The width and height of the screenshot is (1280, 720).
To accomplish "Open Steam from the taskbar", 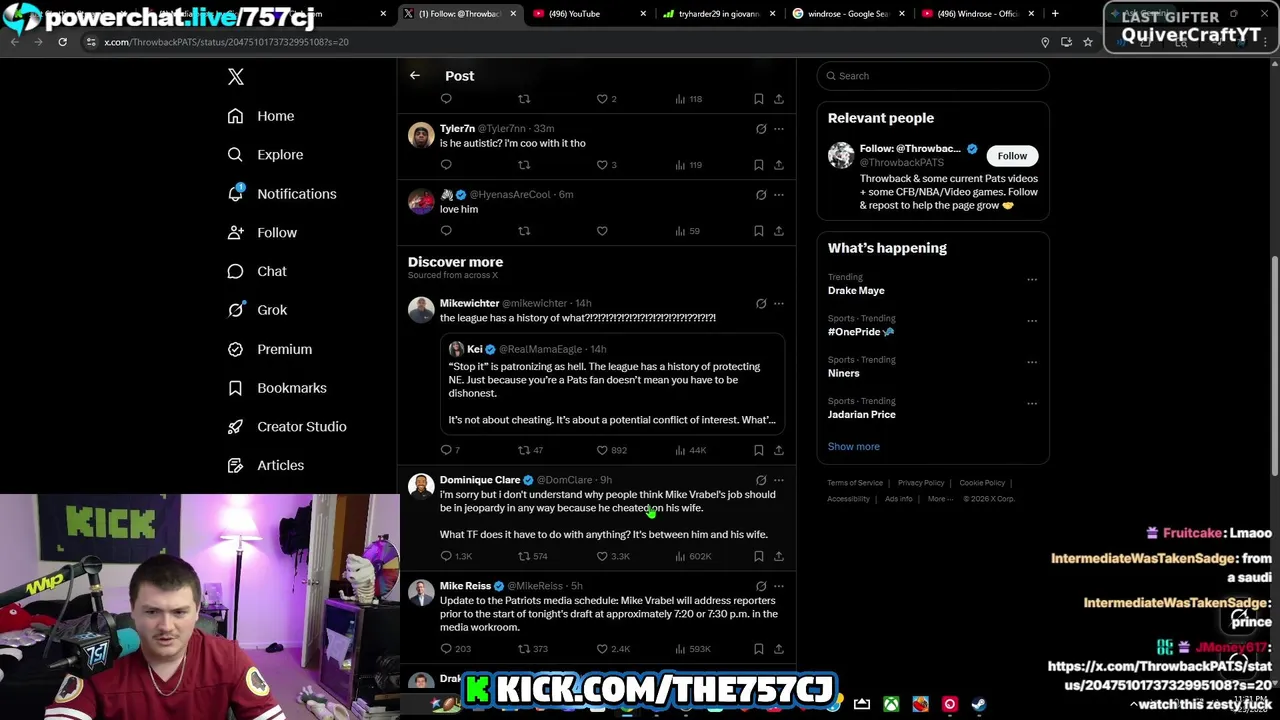I will tap(979, 705).
